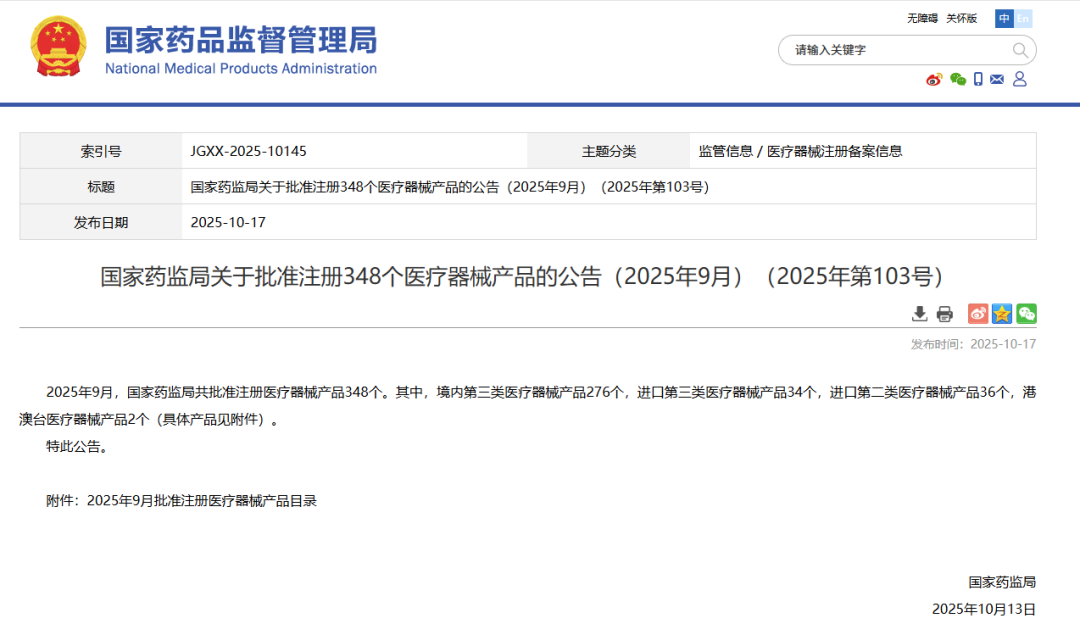Share to QZone with the star icon
This screenshot has width=1080, height=635.
point(1002,314)
